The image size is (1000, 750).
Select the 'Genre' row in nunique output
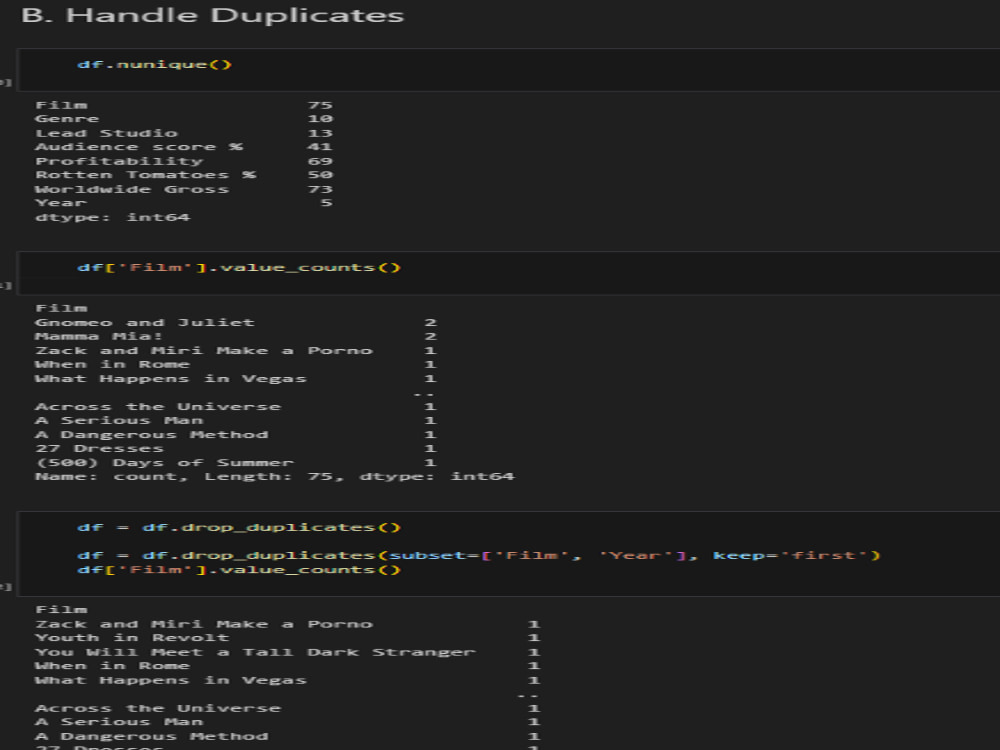point(184,119)
